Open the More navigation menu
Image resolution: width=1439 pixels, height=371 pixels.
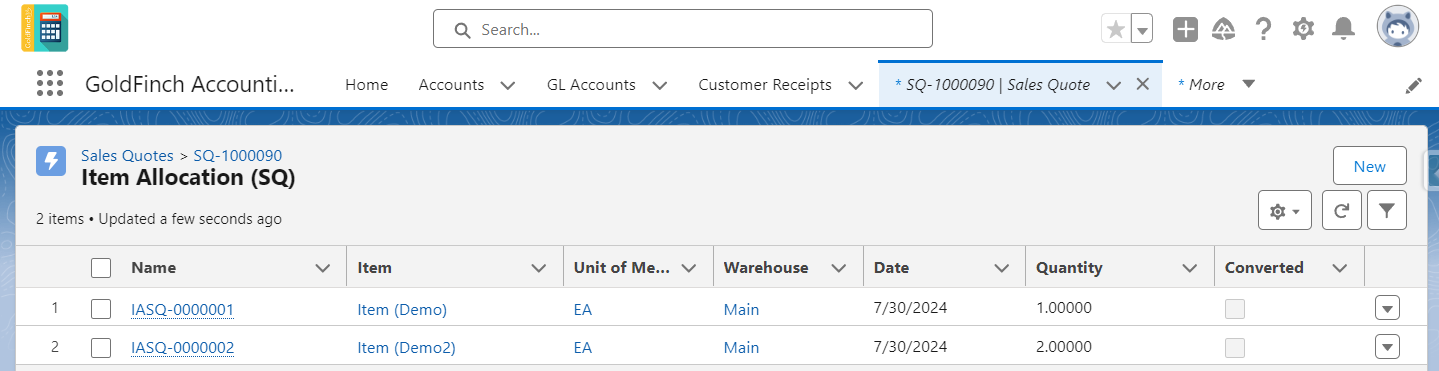click(1216, 85)
